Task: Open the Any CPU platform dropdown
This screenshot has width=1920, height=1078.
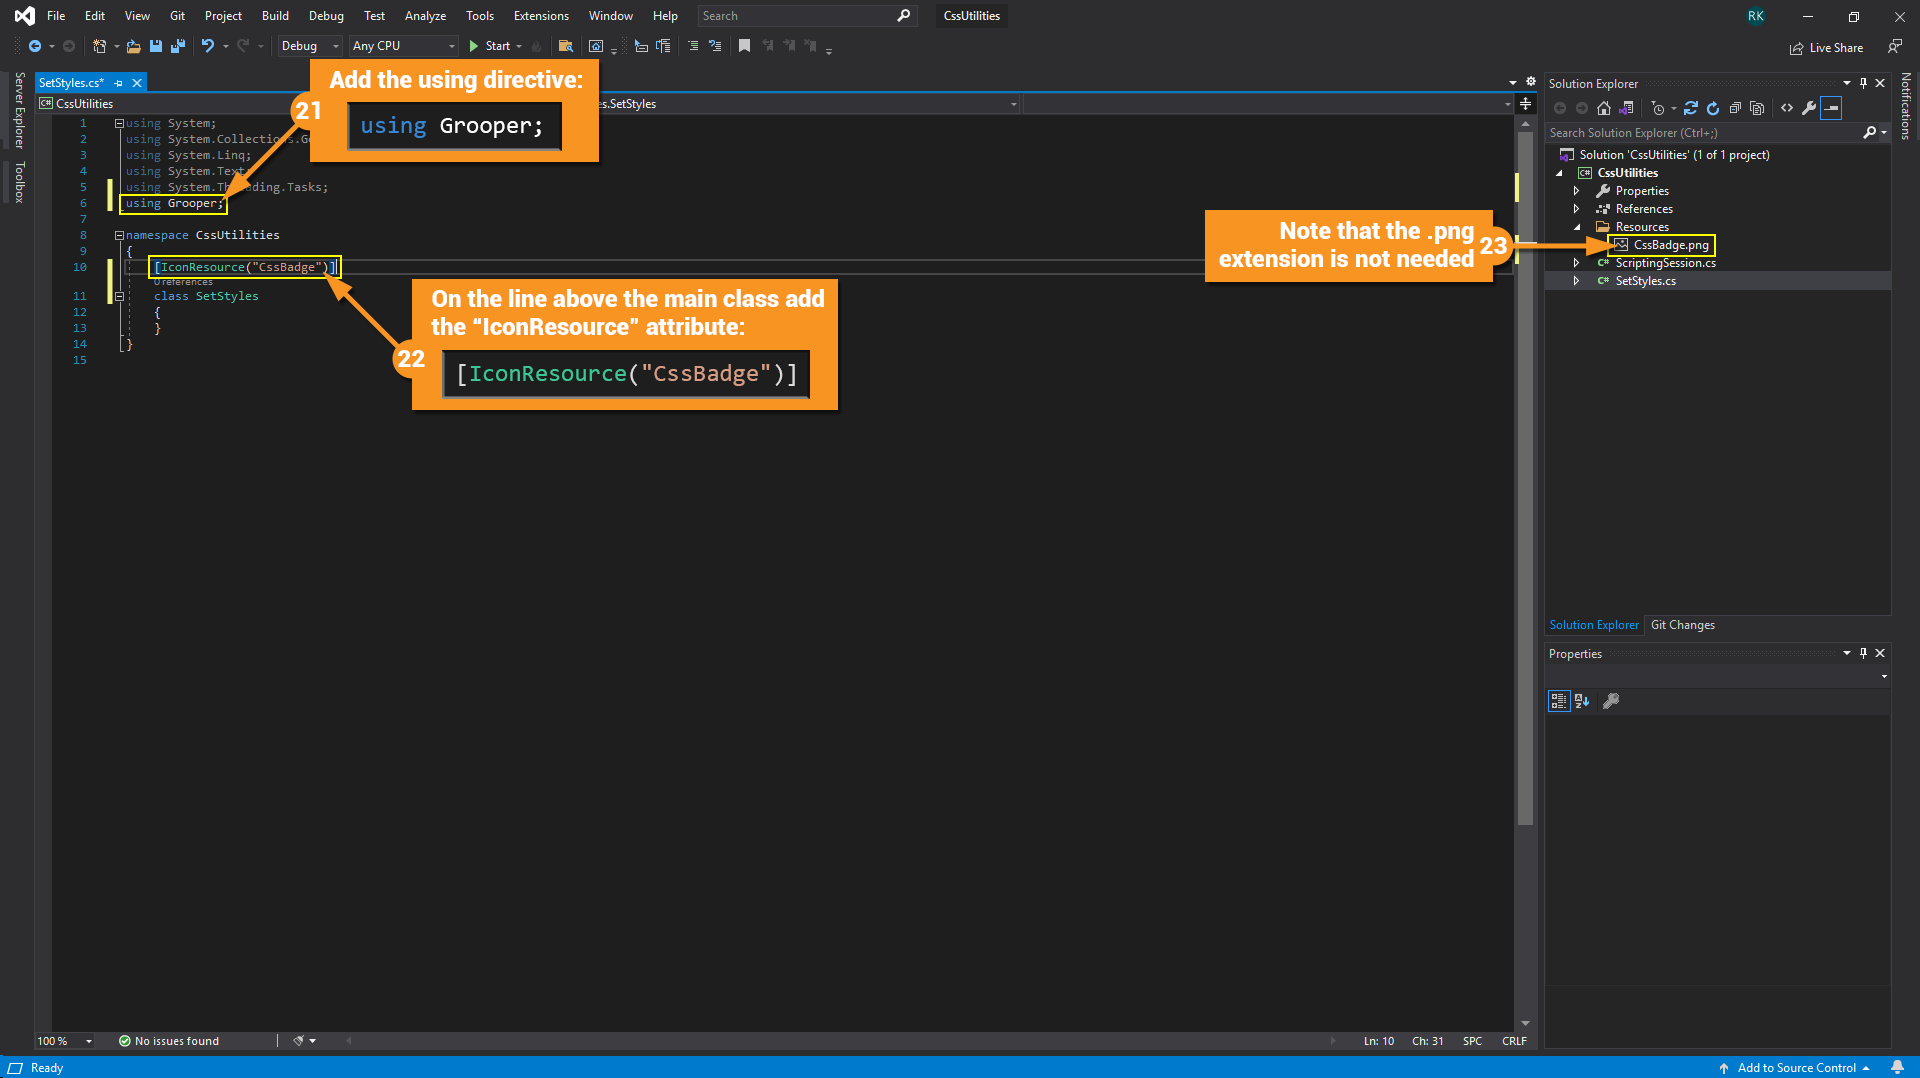Action: pyautogui.click(x=404, y=46)
